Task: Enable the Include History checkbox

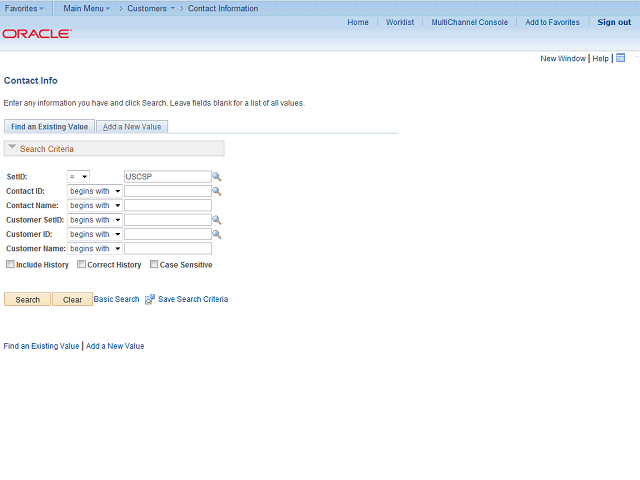Action: (10, 264)
